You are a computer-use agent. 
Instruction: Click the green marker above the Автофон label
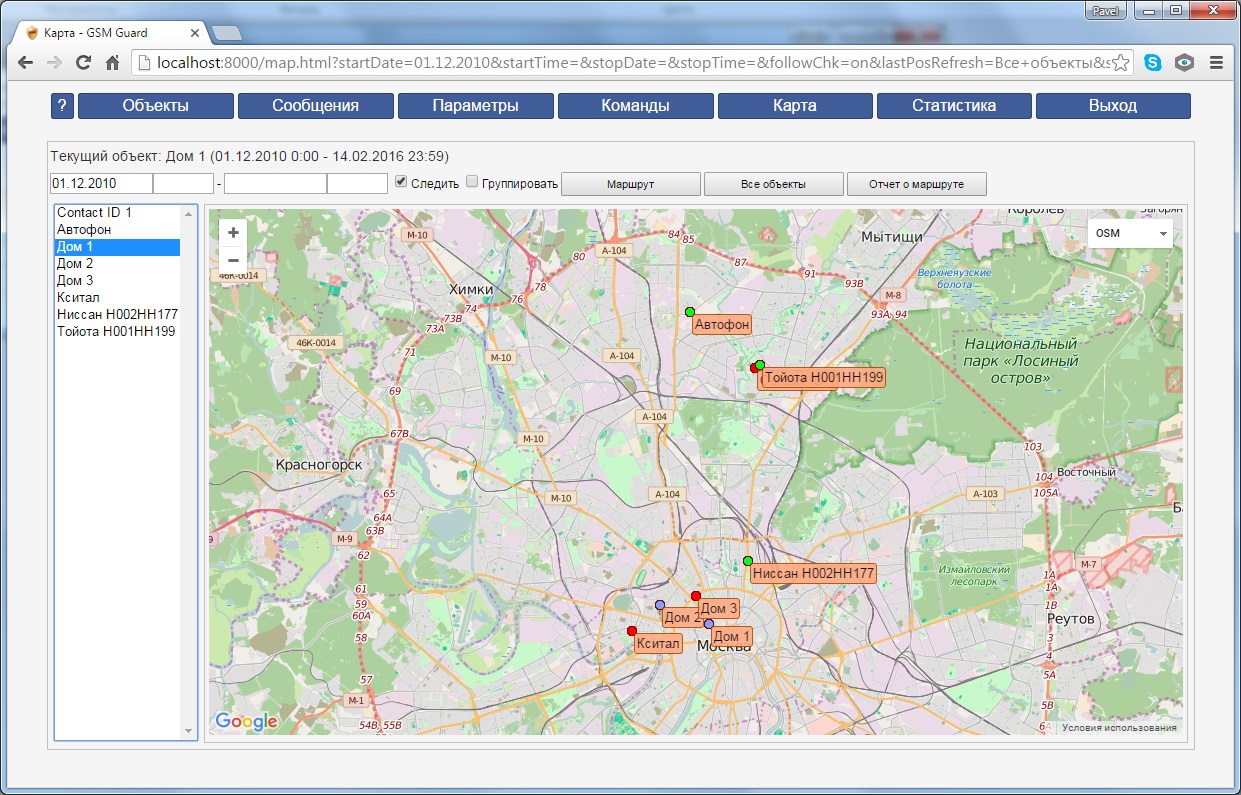(x=690, y=312)
